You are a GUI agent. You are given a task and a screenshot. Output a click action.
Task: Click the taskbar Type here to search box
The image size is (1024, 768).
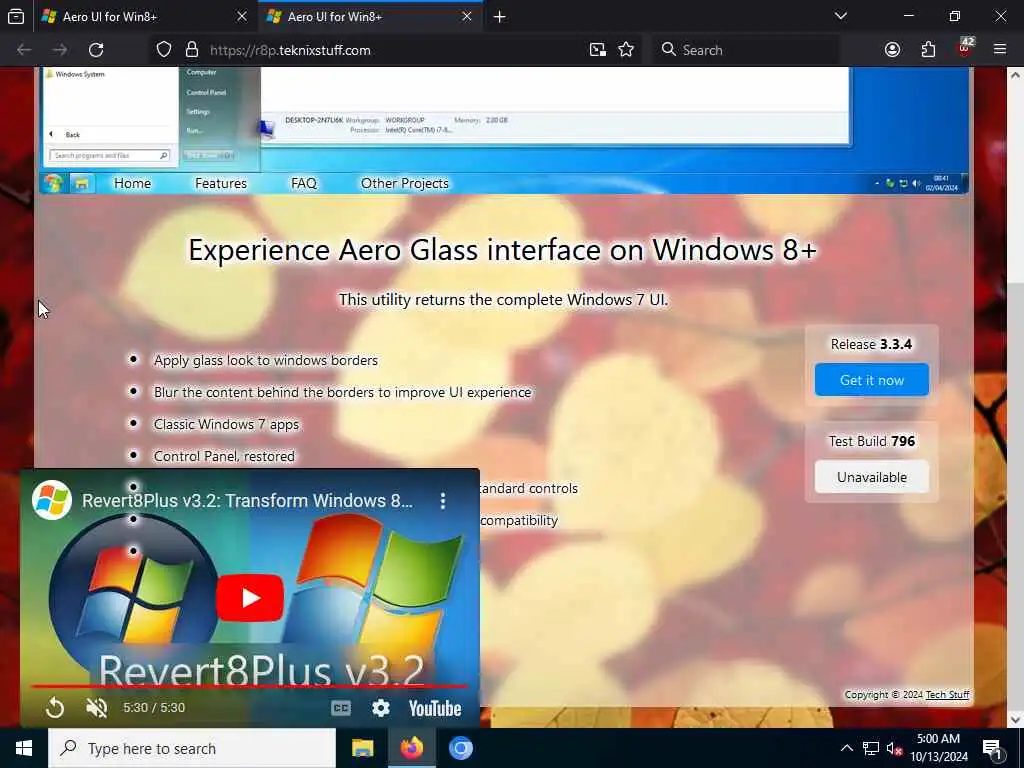[x=192, y=748]
